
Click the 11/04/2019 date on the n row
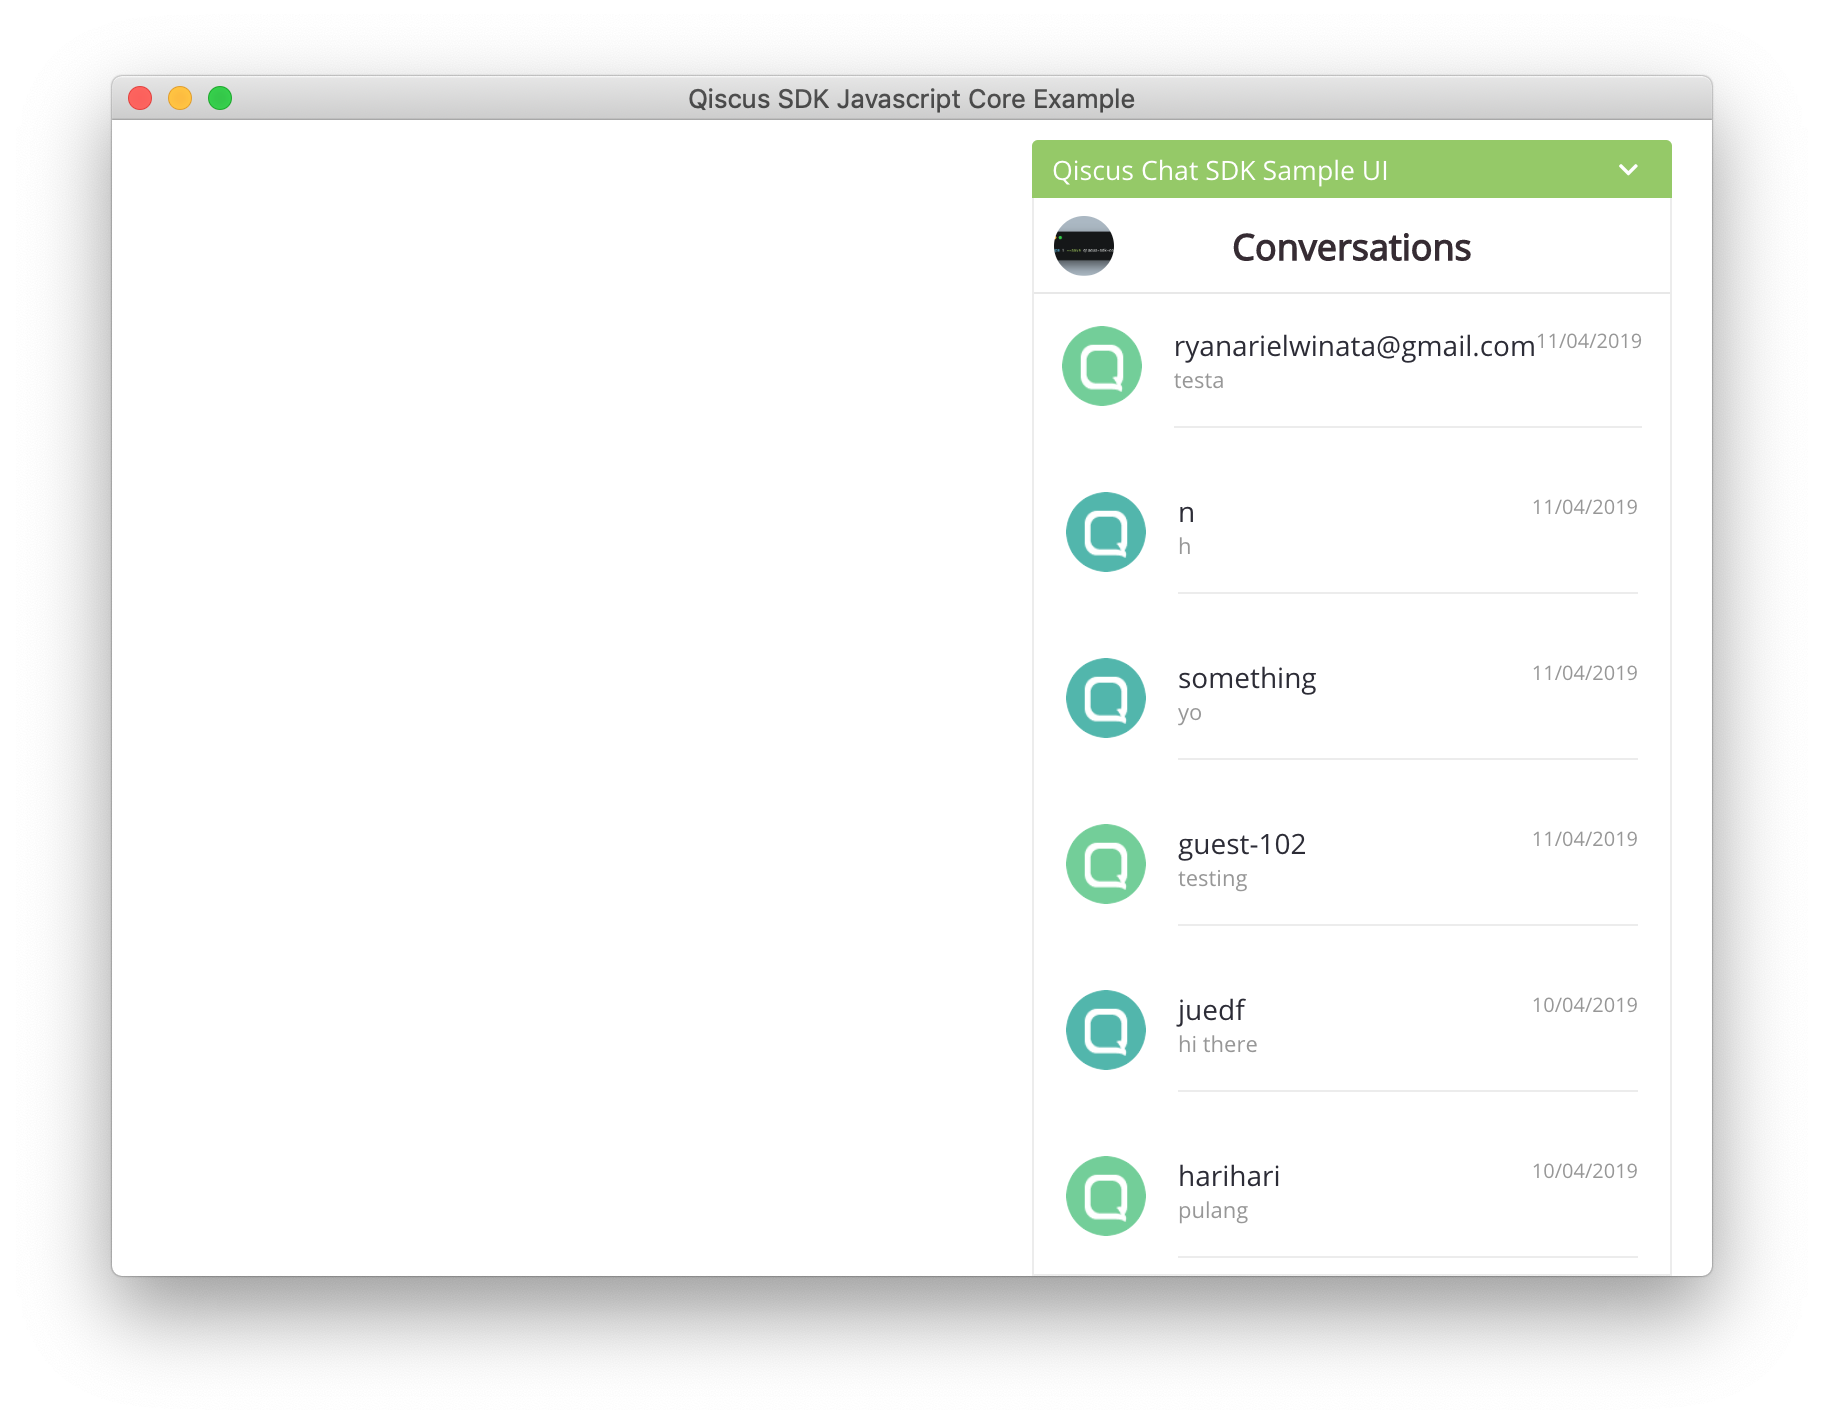(1585, 507)
